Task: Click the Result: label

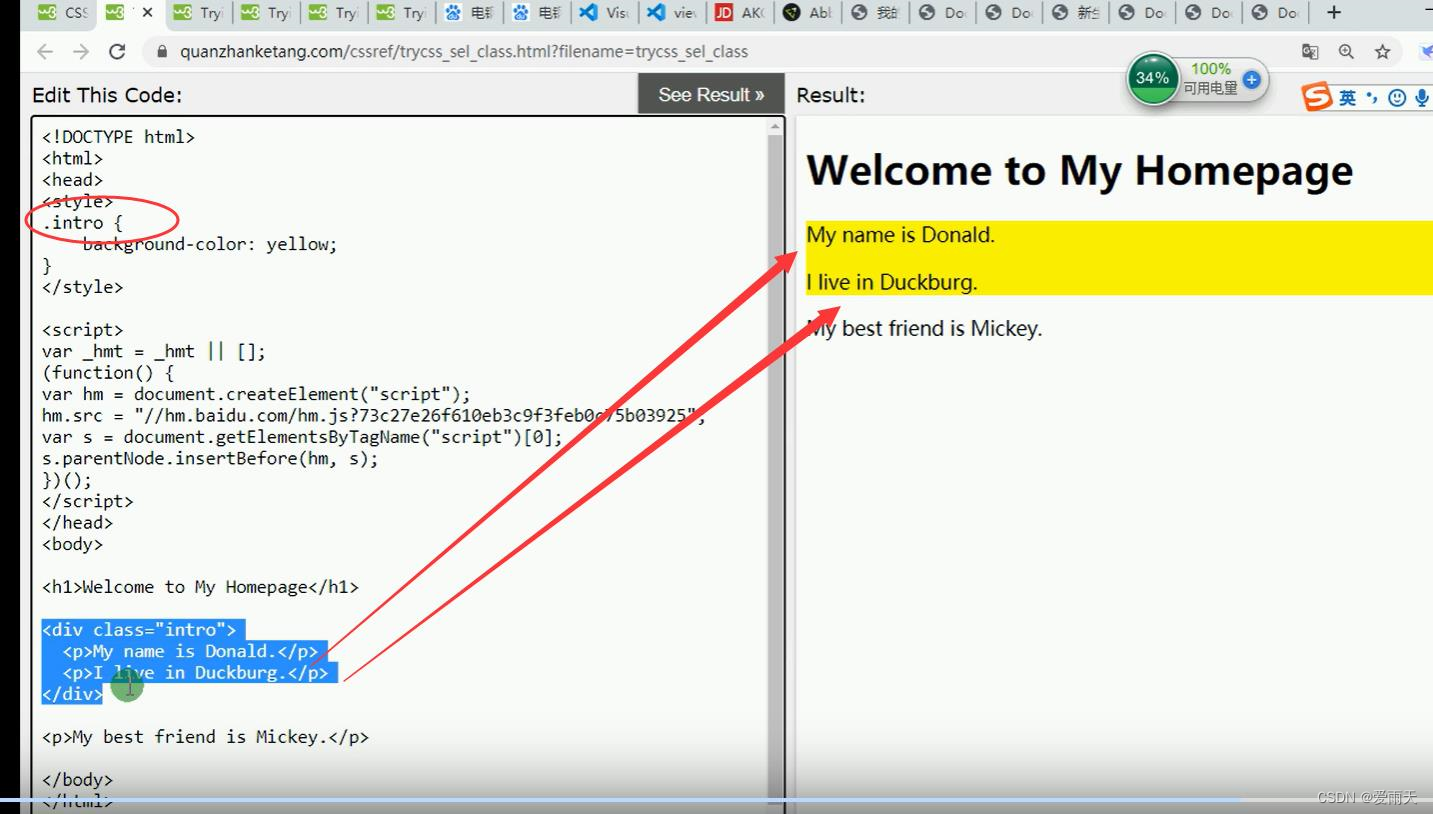Action: (831, 95)
